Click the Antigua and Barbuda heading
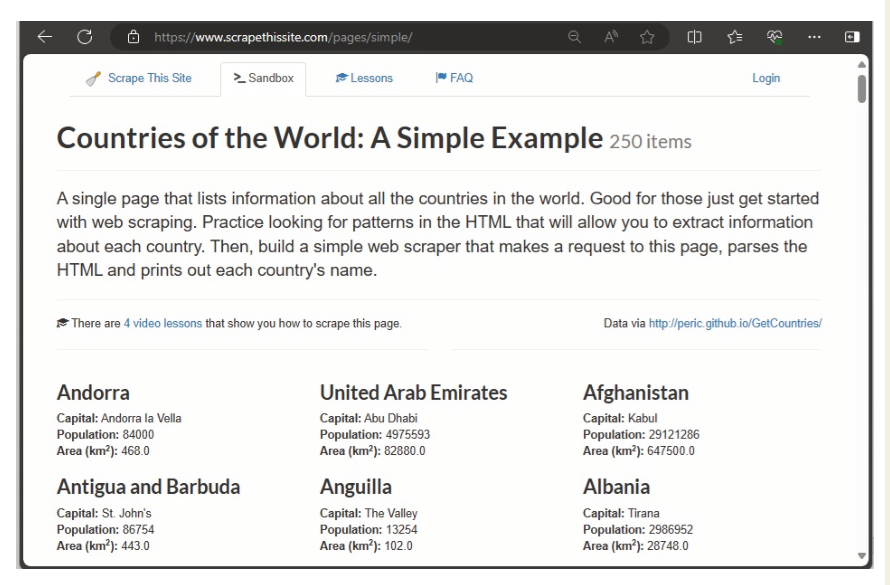Viewport: 890px width, 585px height. [148, 487]
